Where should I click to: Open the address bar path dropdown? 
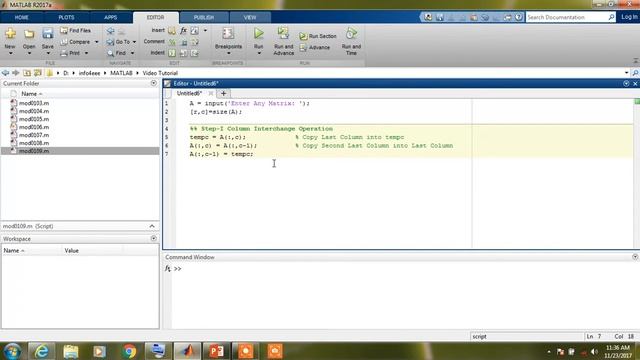point(627,73)
